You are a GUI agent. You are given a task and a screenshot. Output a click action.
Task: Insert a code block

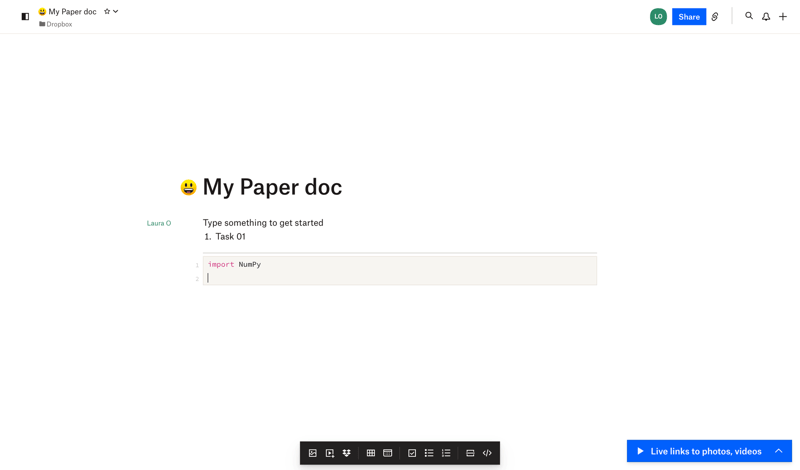click(x=487, y=453)
